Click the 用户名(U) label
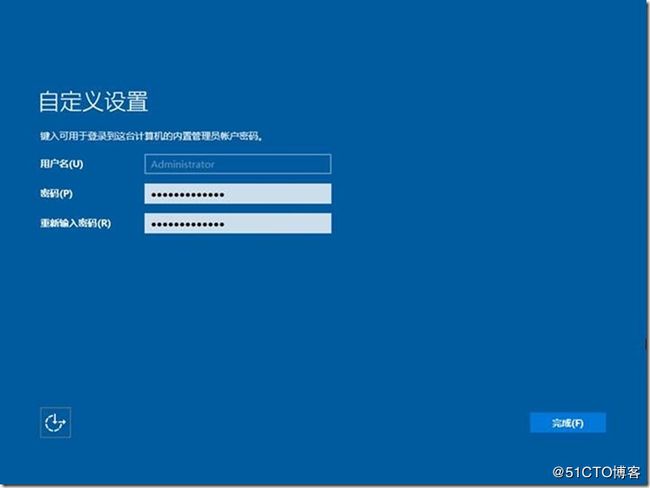Image resolution: width=650 pixels, height=488 pixels. pos(62,164)
